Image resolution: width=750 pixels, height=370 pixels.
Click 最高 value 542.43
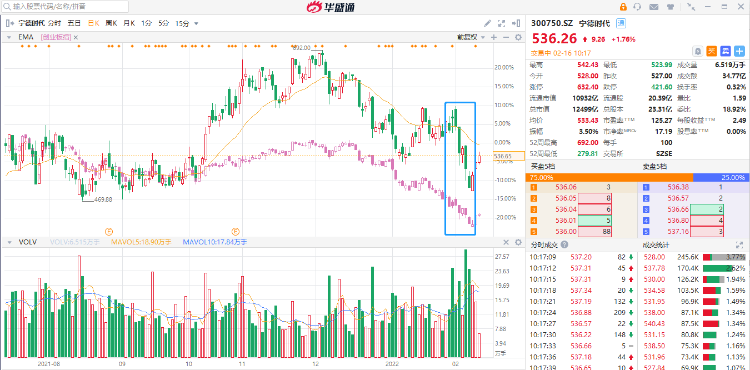coord(588,65)
